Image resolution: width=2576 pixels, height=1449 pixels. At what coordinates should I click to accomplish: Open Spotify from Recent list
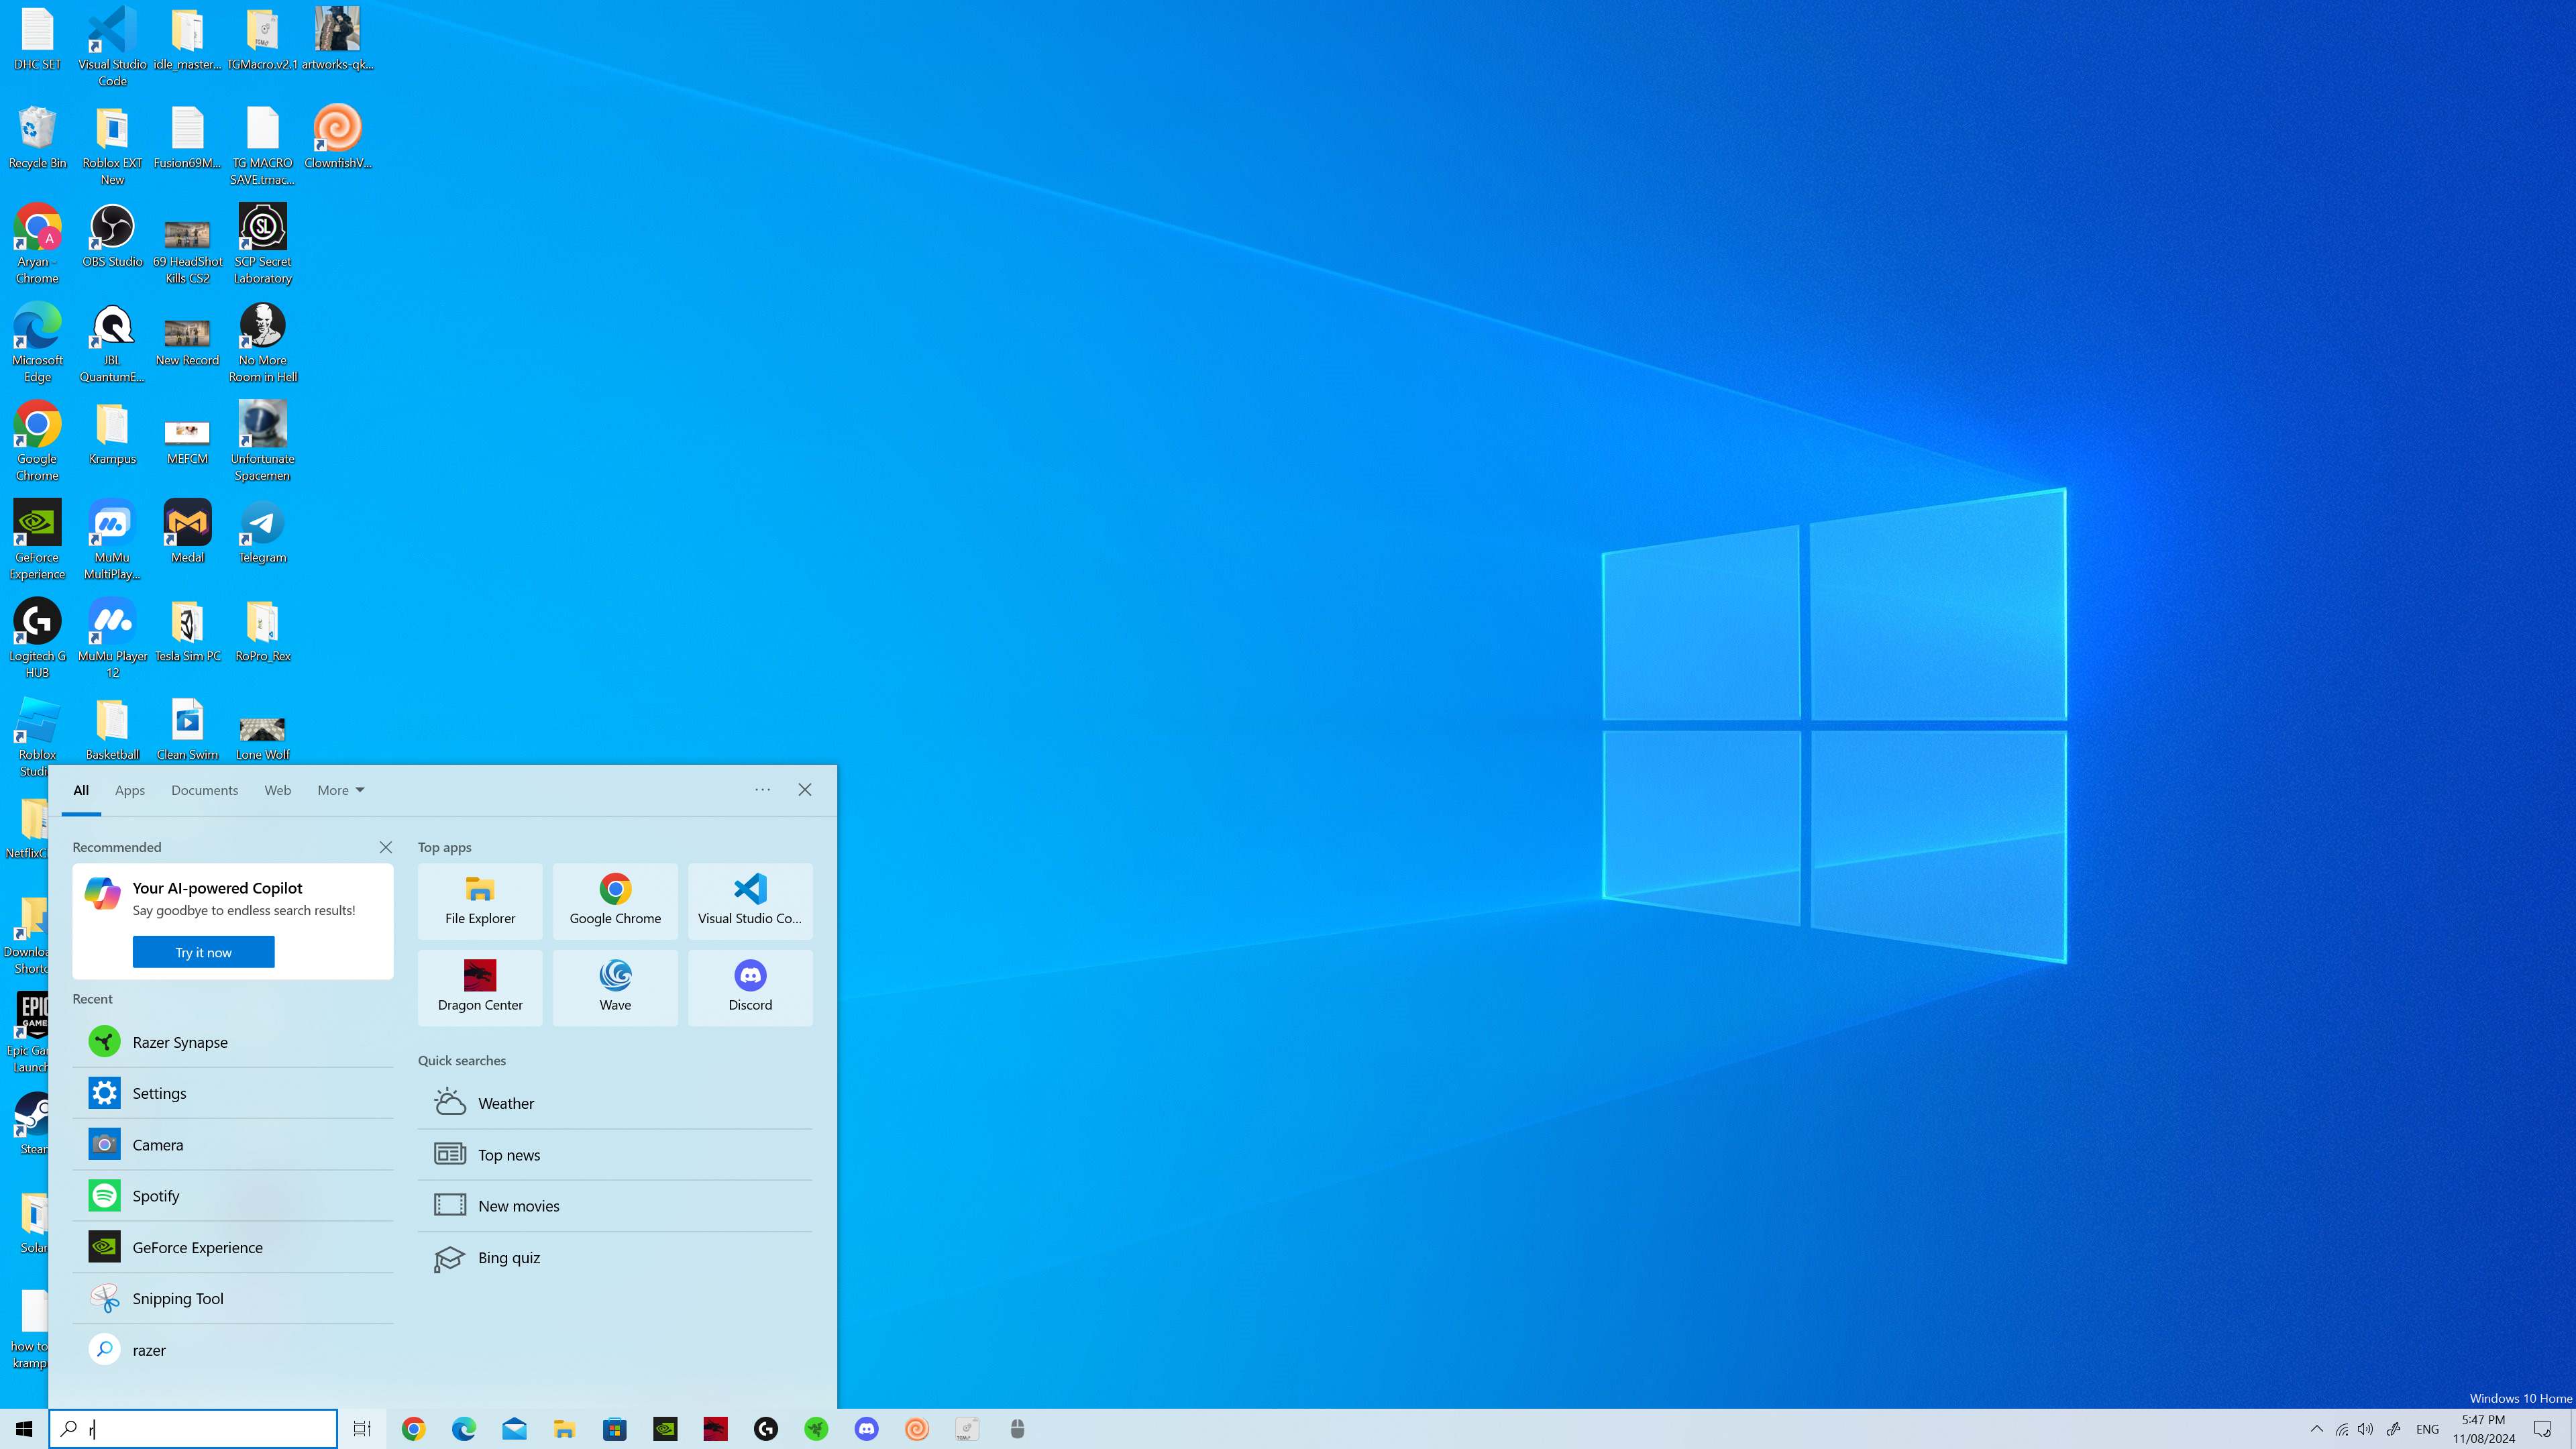[x=156, y=1196]
